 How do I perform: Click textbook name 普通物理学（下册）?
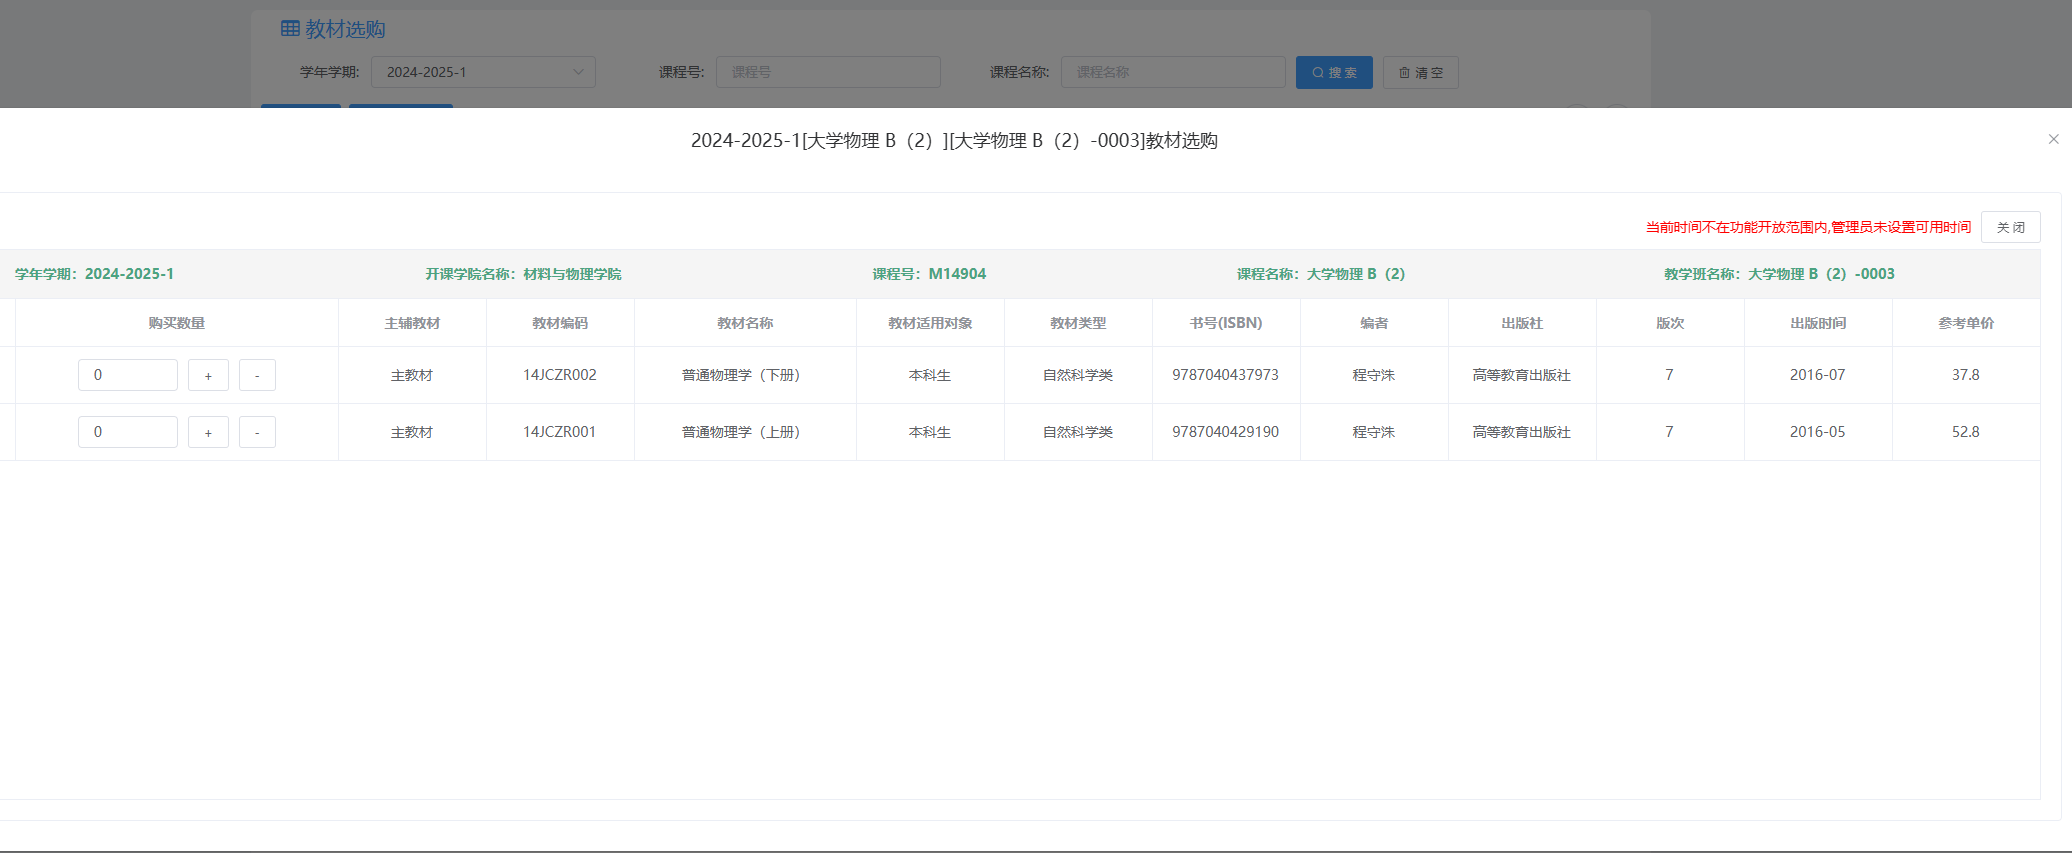tap(745, 375)
